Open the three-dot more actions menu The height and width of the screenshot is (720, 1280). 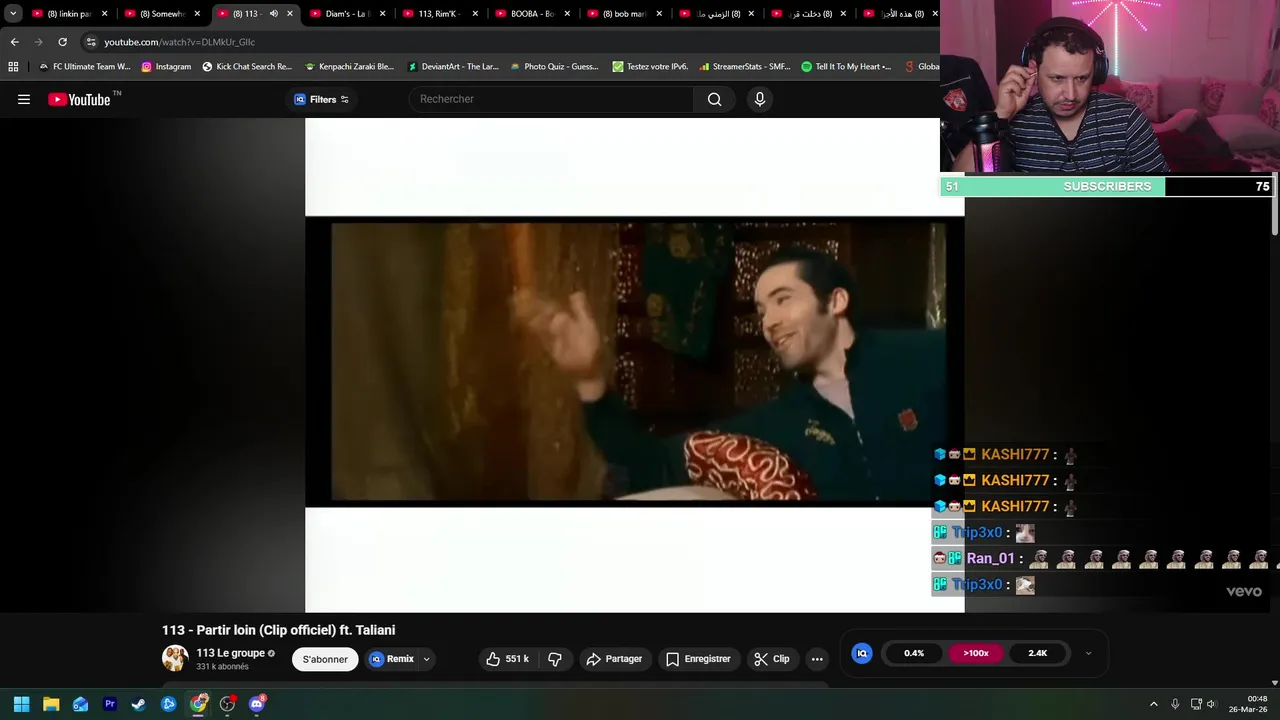click(x=817, y=659)
